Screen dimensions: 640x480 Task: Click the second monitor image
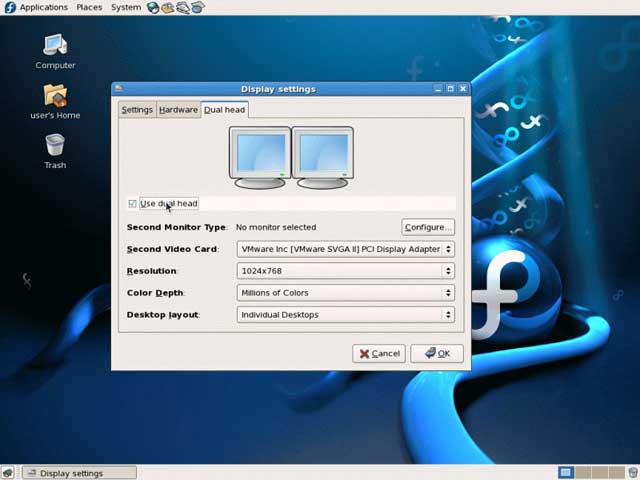(322, 158)
